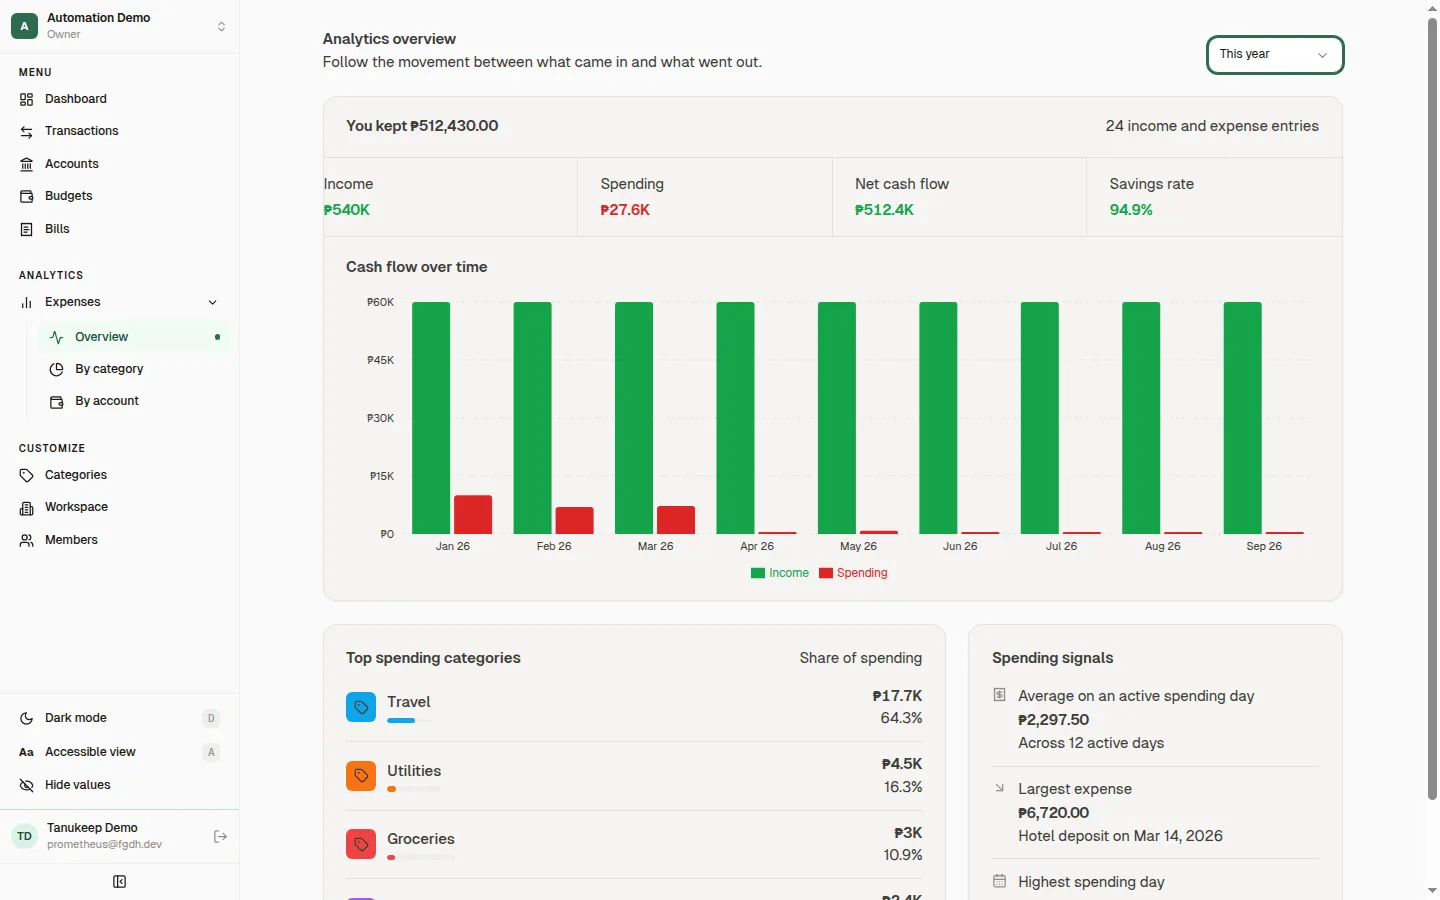This screenshot has width=1440, height=900.
Task: Click the Largest expense arrow icon
Action: tap(999, 788)
